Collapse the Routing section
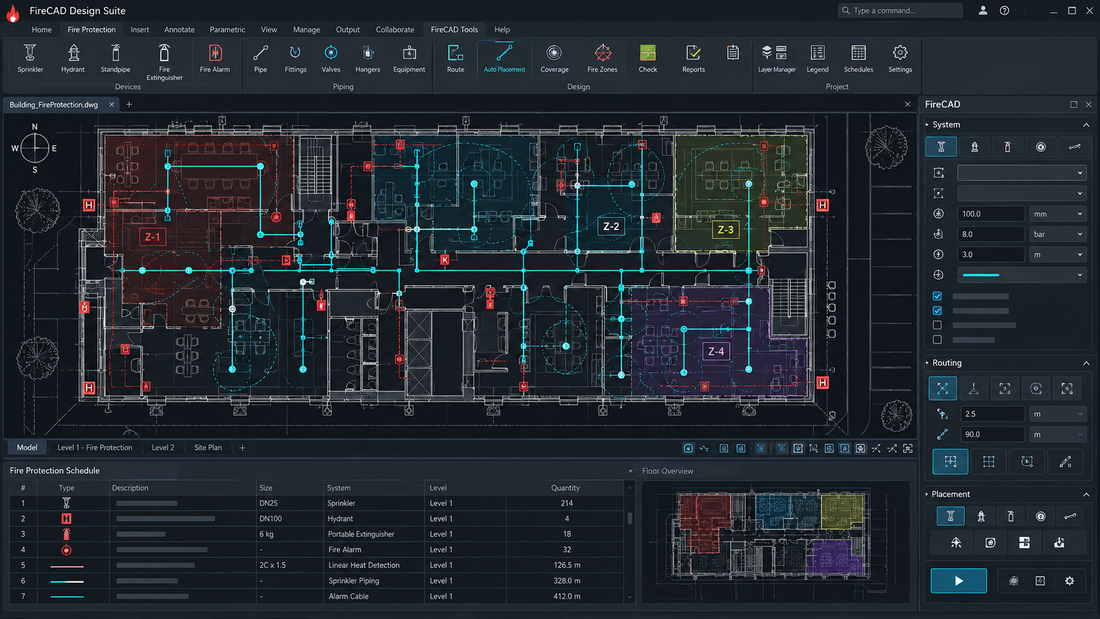Screen dimensions: 1100x619 point(1086,364)
